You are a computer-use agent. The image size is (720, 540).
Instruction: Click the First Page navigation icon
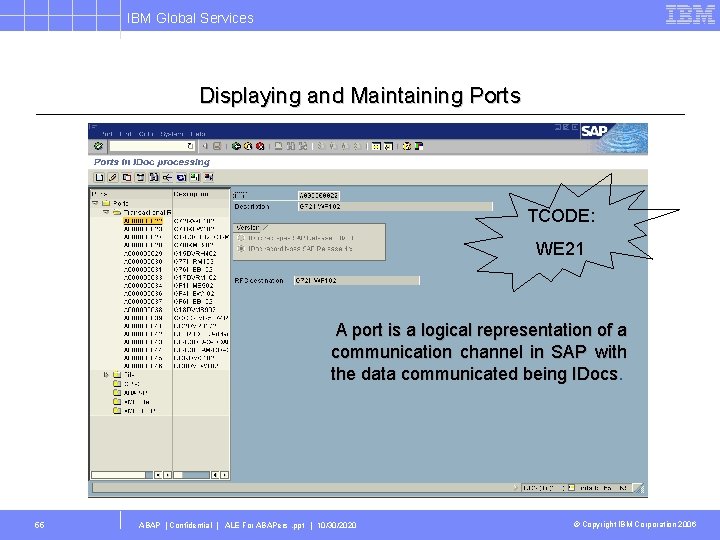(321, 146)
